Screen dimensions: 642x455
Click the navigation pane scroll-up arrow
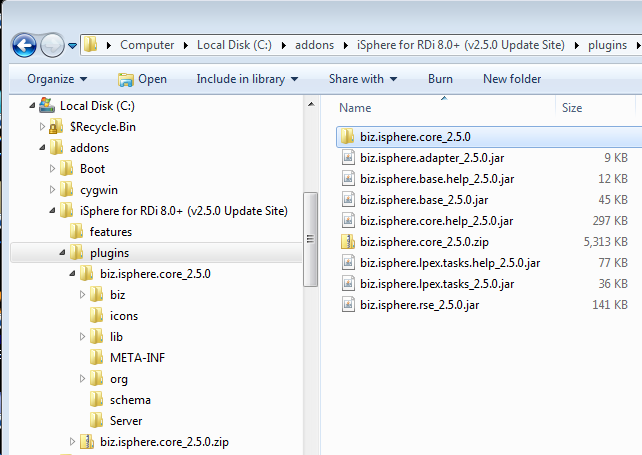click(311, 104)
